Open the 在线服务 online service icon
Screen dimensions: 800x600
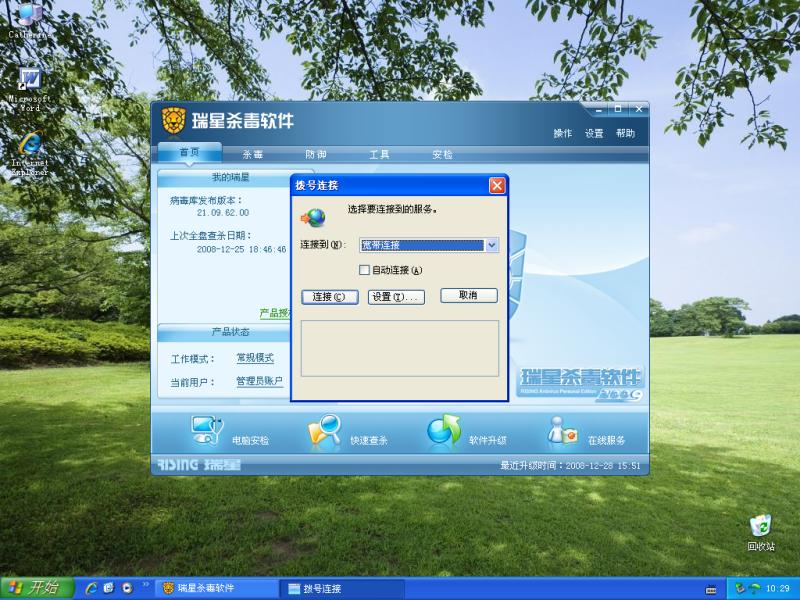pos(562,432)
